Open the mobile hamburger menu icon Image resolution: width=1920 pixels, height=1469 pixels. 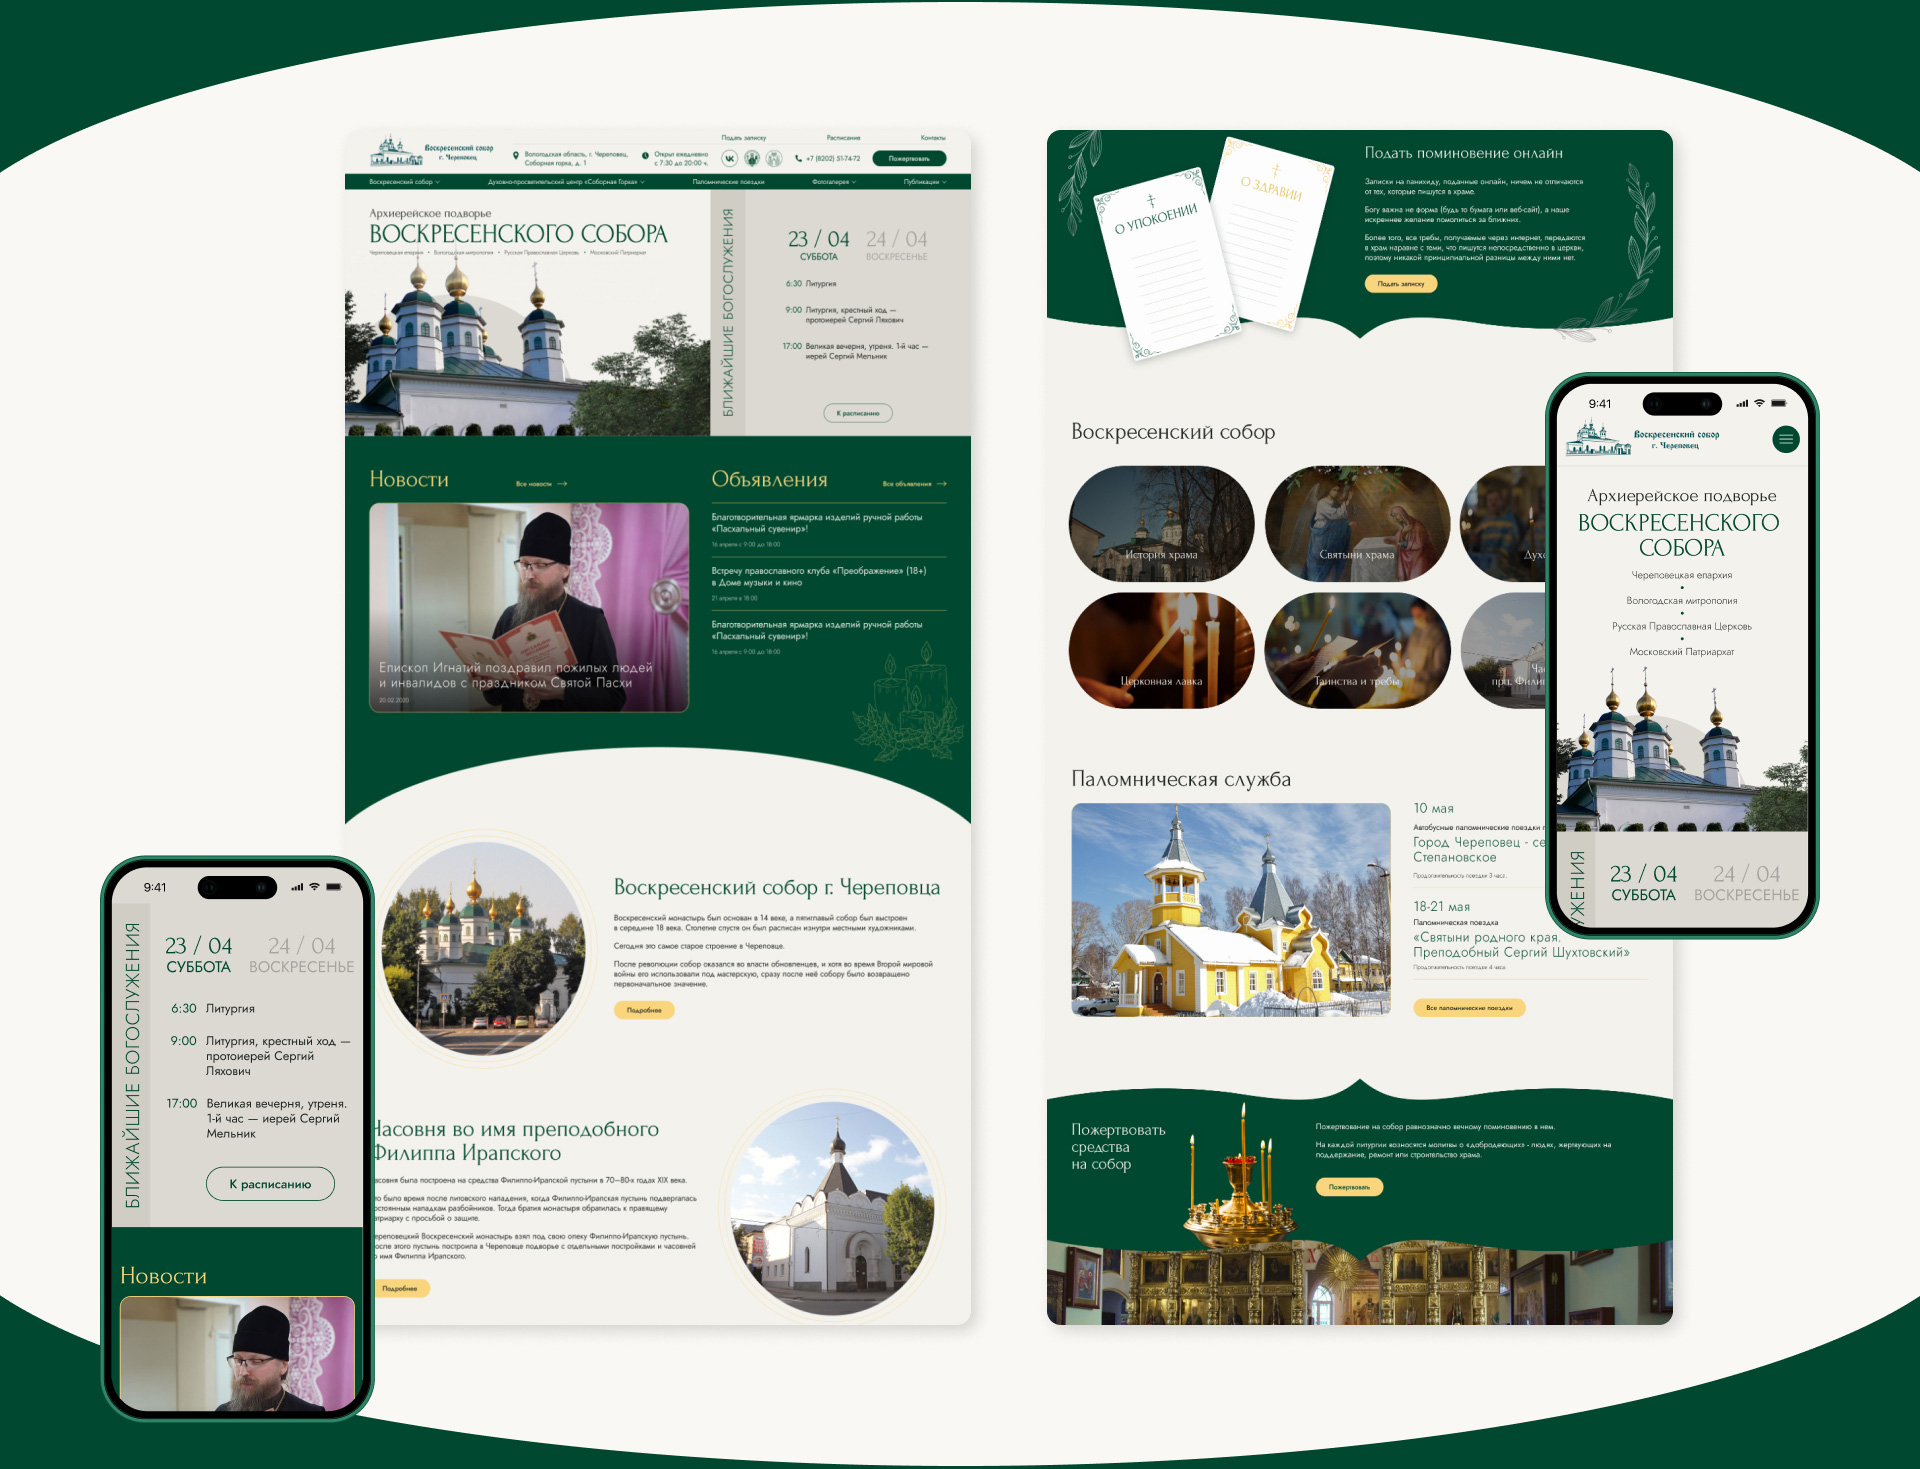1785,439
